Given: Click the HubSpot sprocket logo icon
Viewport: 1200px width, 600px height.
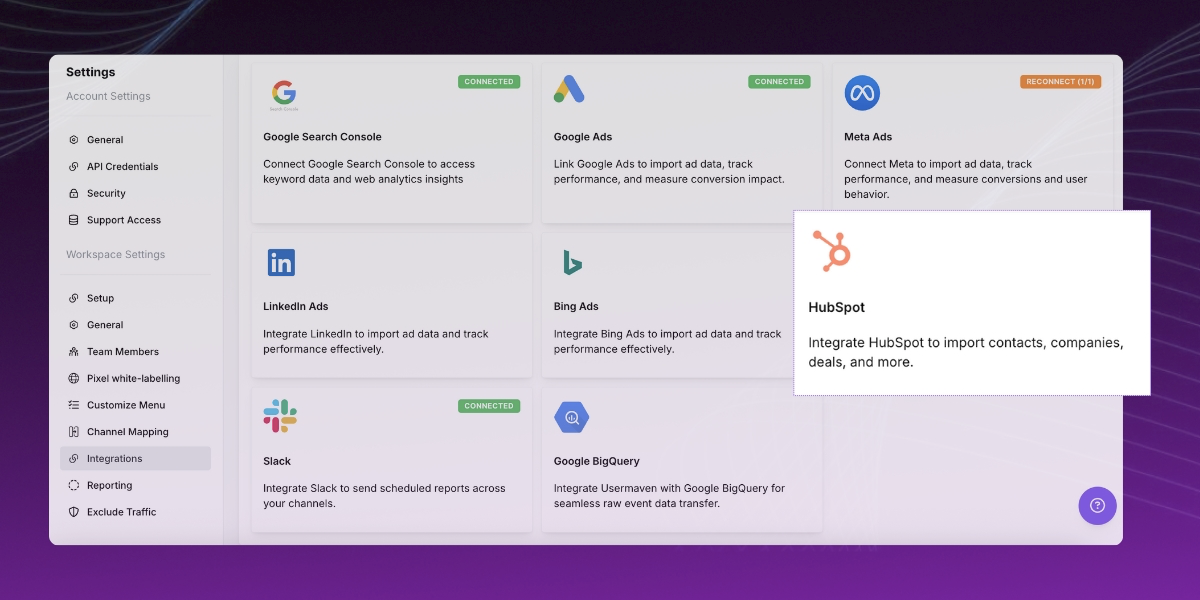Looking at the screenshot, I should (x=831, y=251).
